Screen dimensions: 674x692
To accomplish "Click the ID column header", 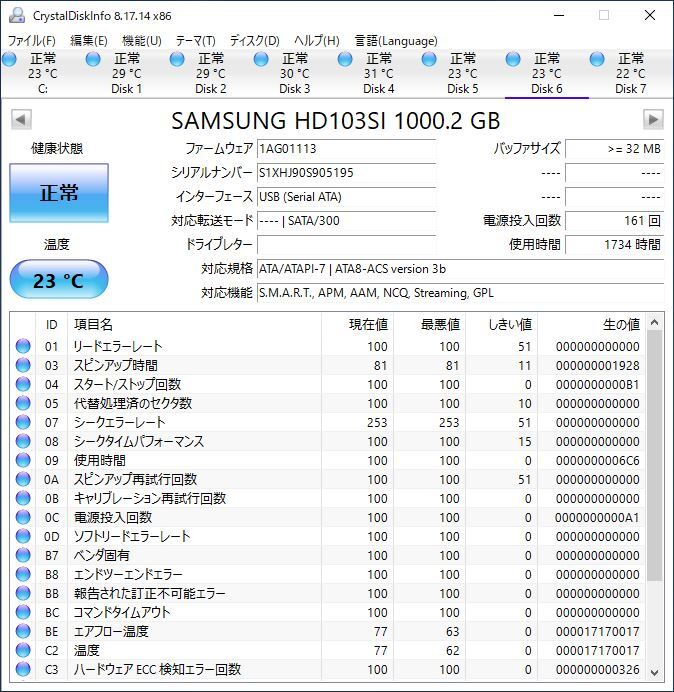I will pos(52,324).
